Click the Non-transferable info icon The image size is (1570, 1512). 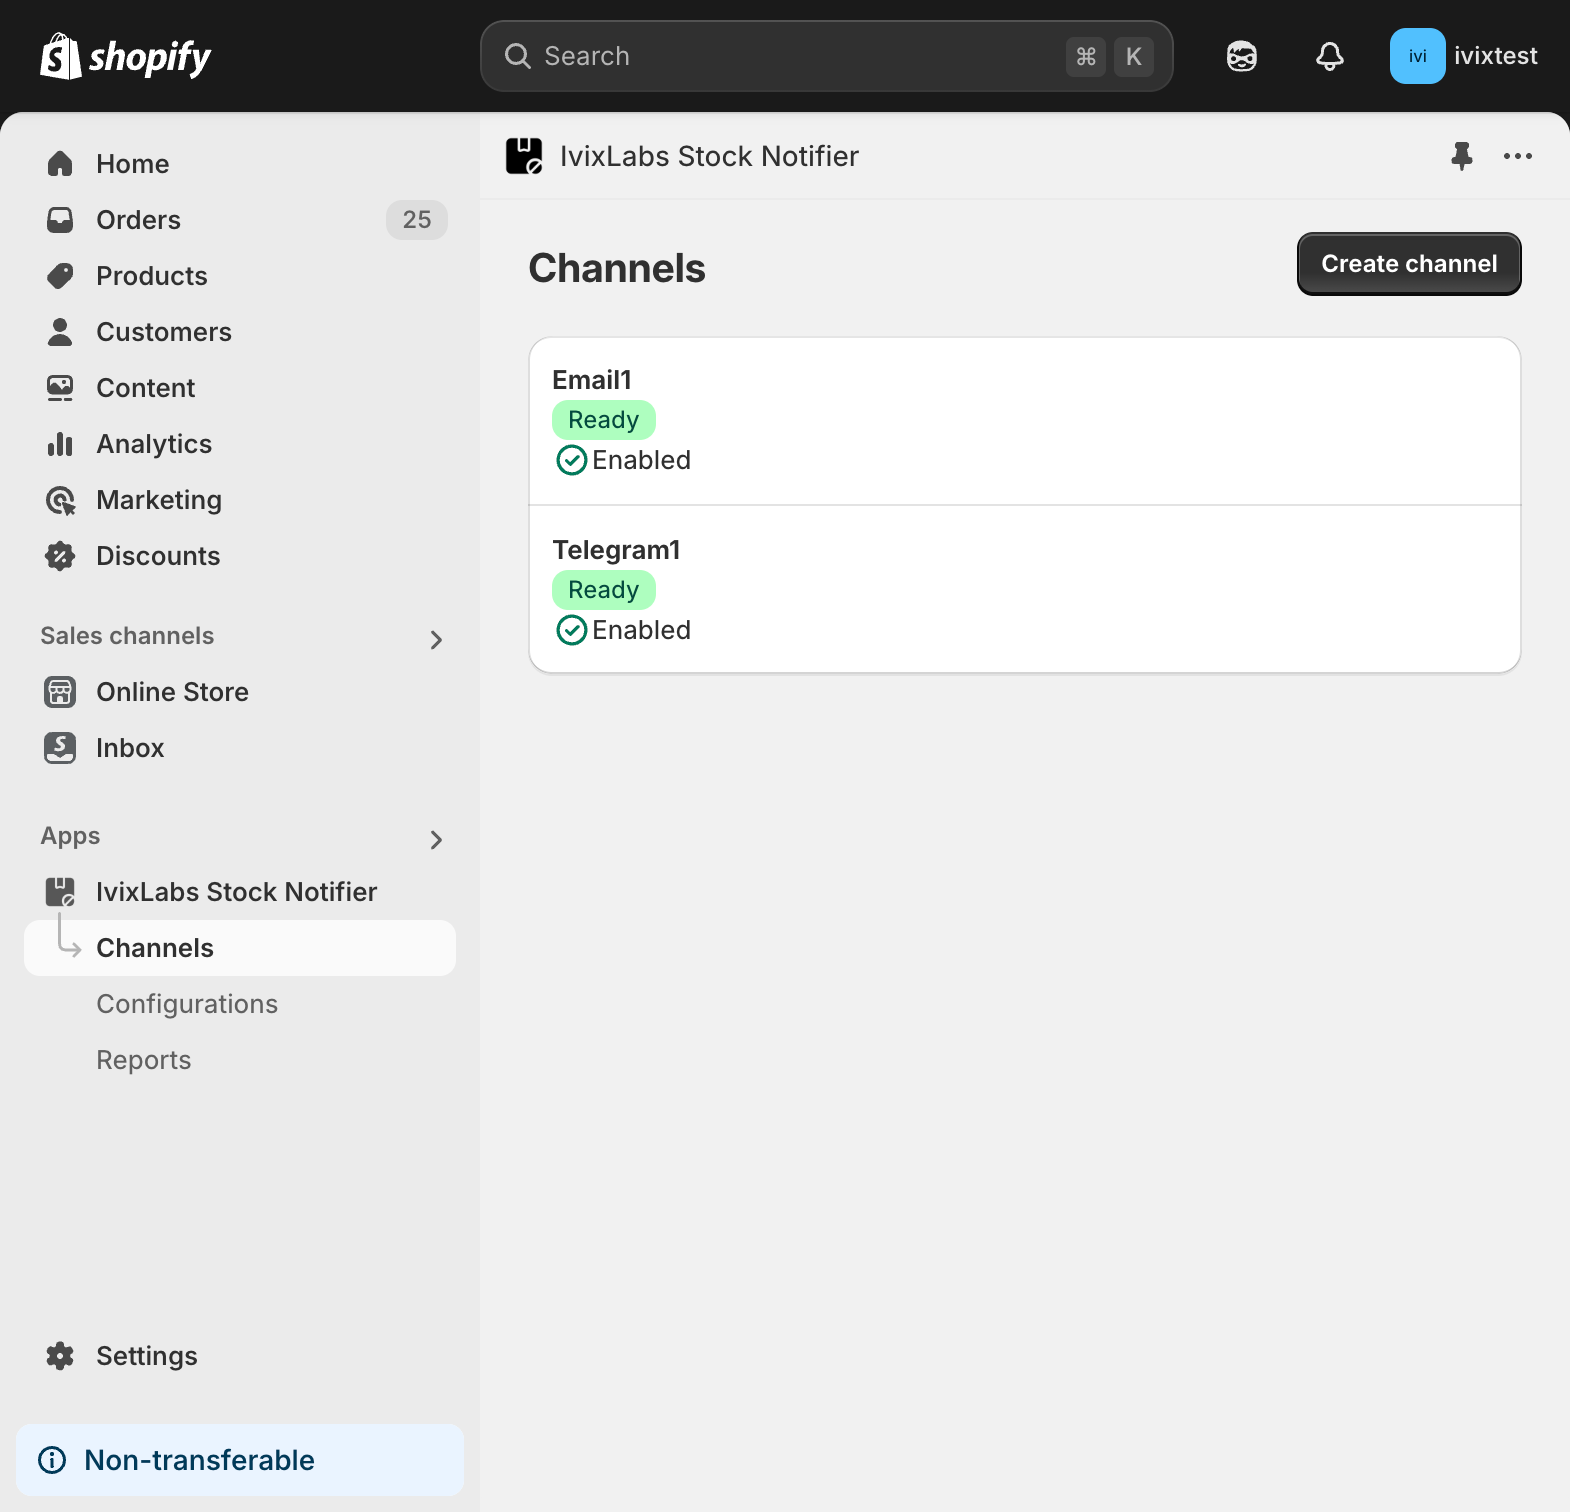(x=52, y=1460)
